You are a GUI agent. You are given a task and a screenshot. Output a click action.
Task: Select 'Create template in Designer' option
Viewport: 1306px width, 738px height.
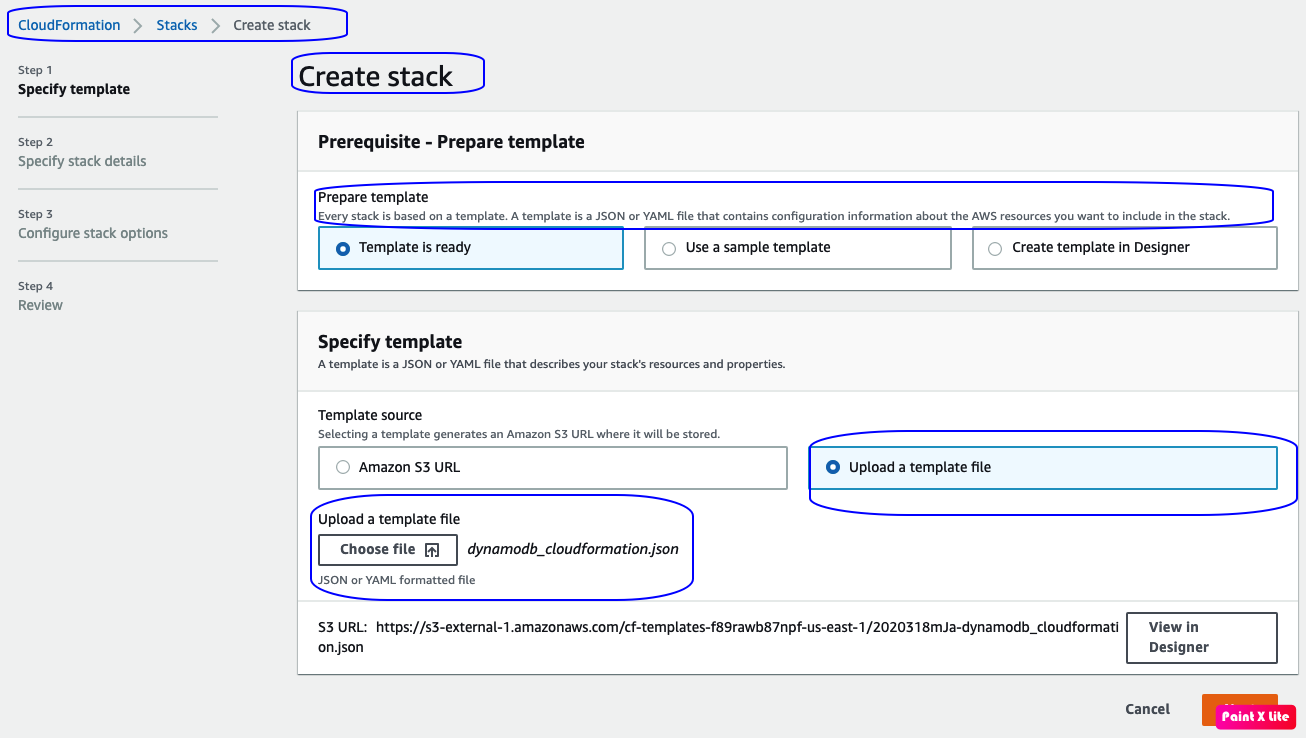point(995,248)
